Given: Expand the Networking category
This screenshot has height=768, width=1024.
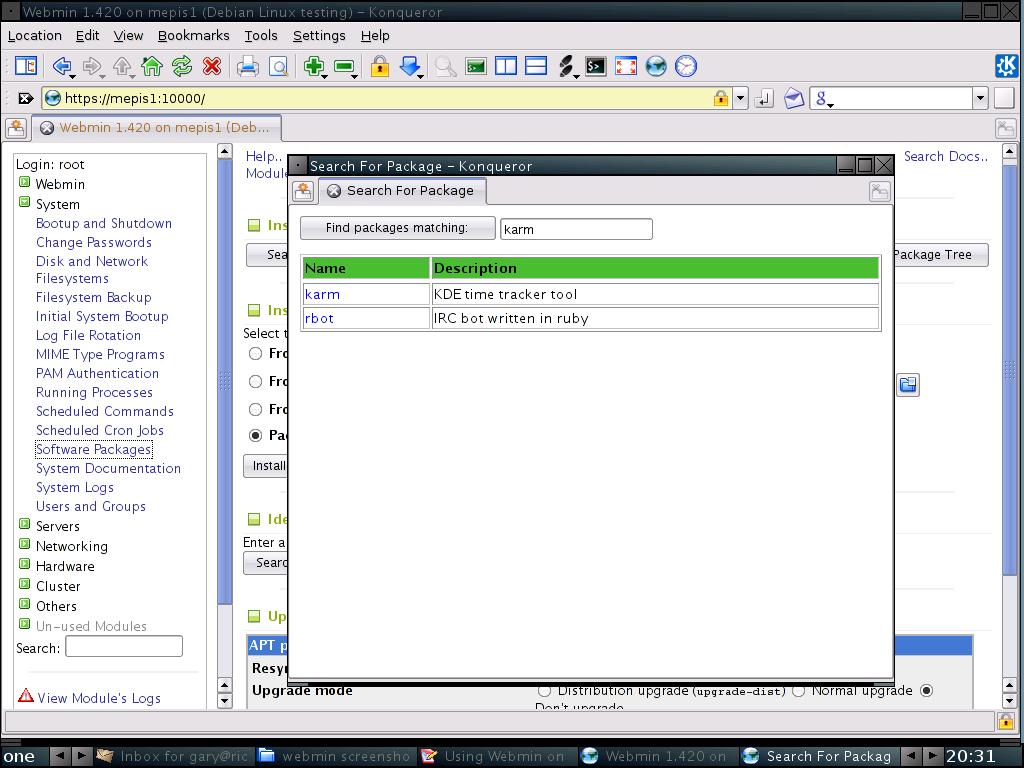Looking at the screenshot, I should (x=24, y=544).
